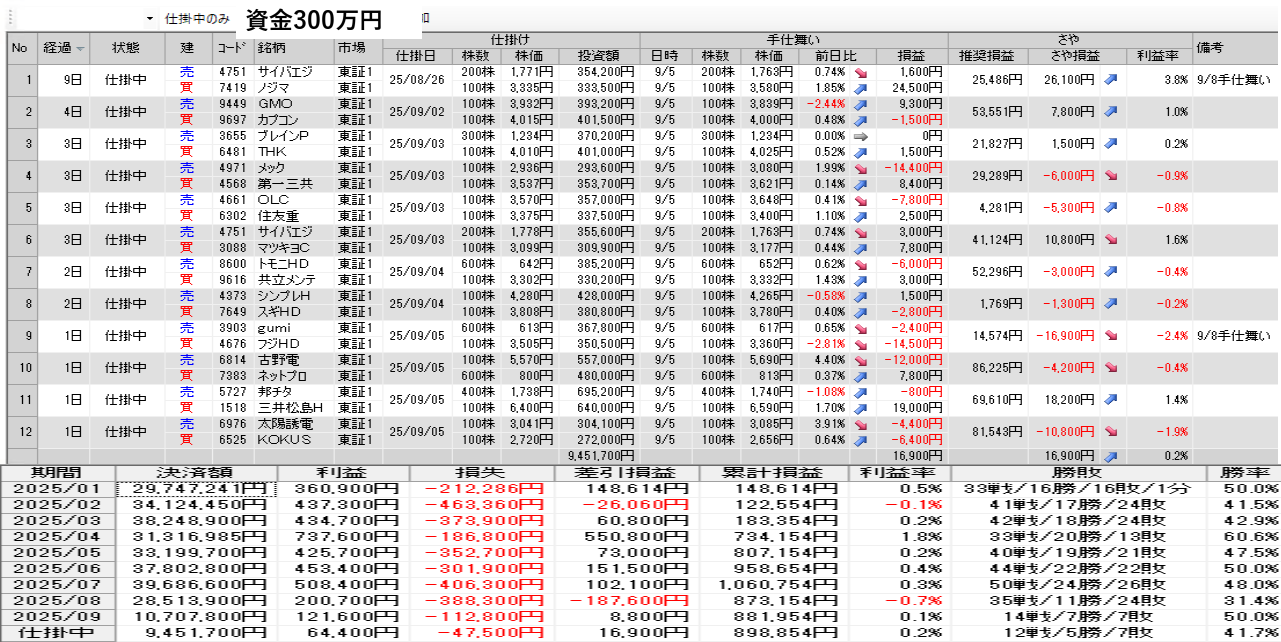
Task: Select the 29,747,241円 settlement cell for 2025/01
Action: coord(196,489)
